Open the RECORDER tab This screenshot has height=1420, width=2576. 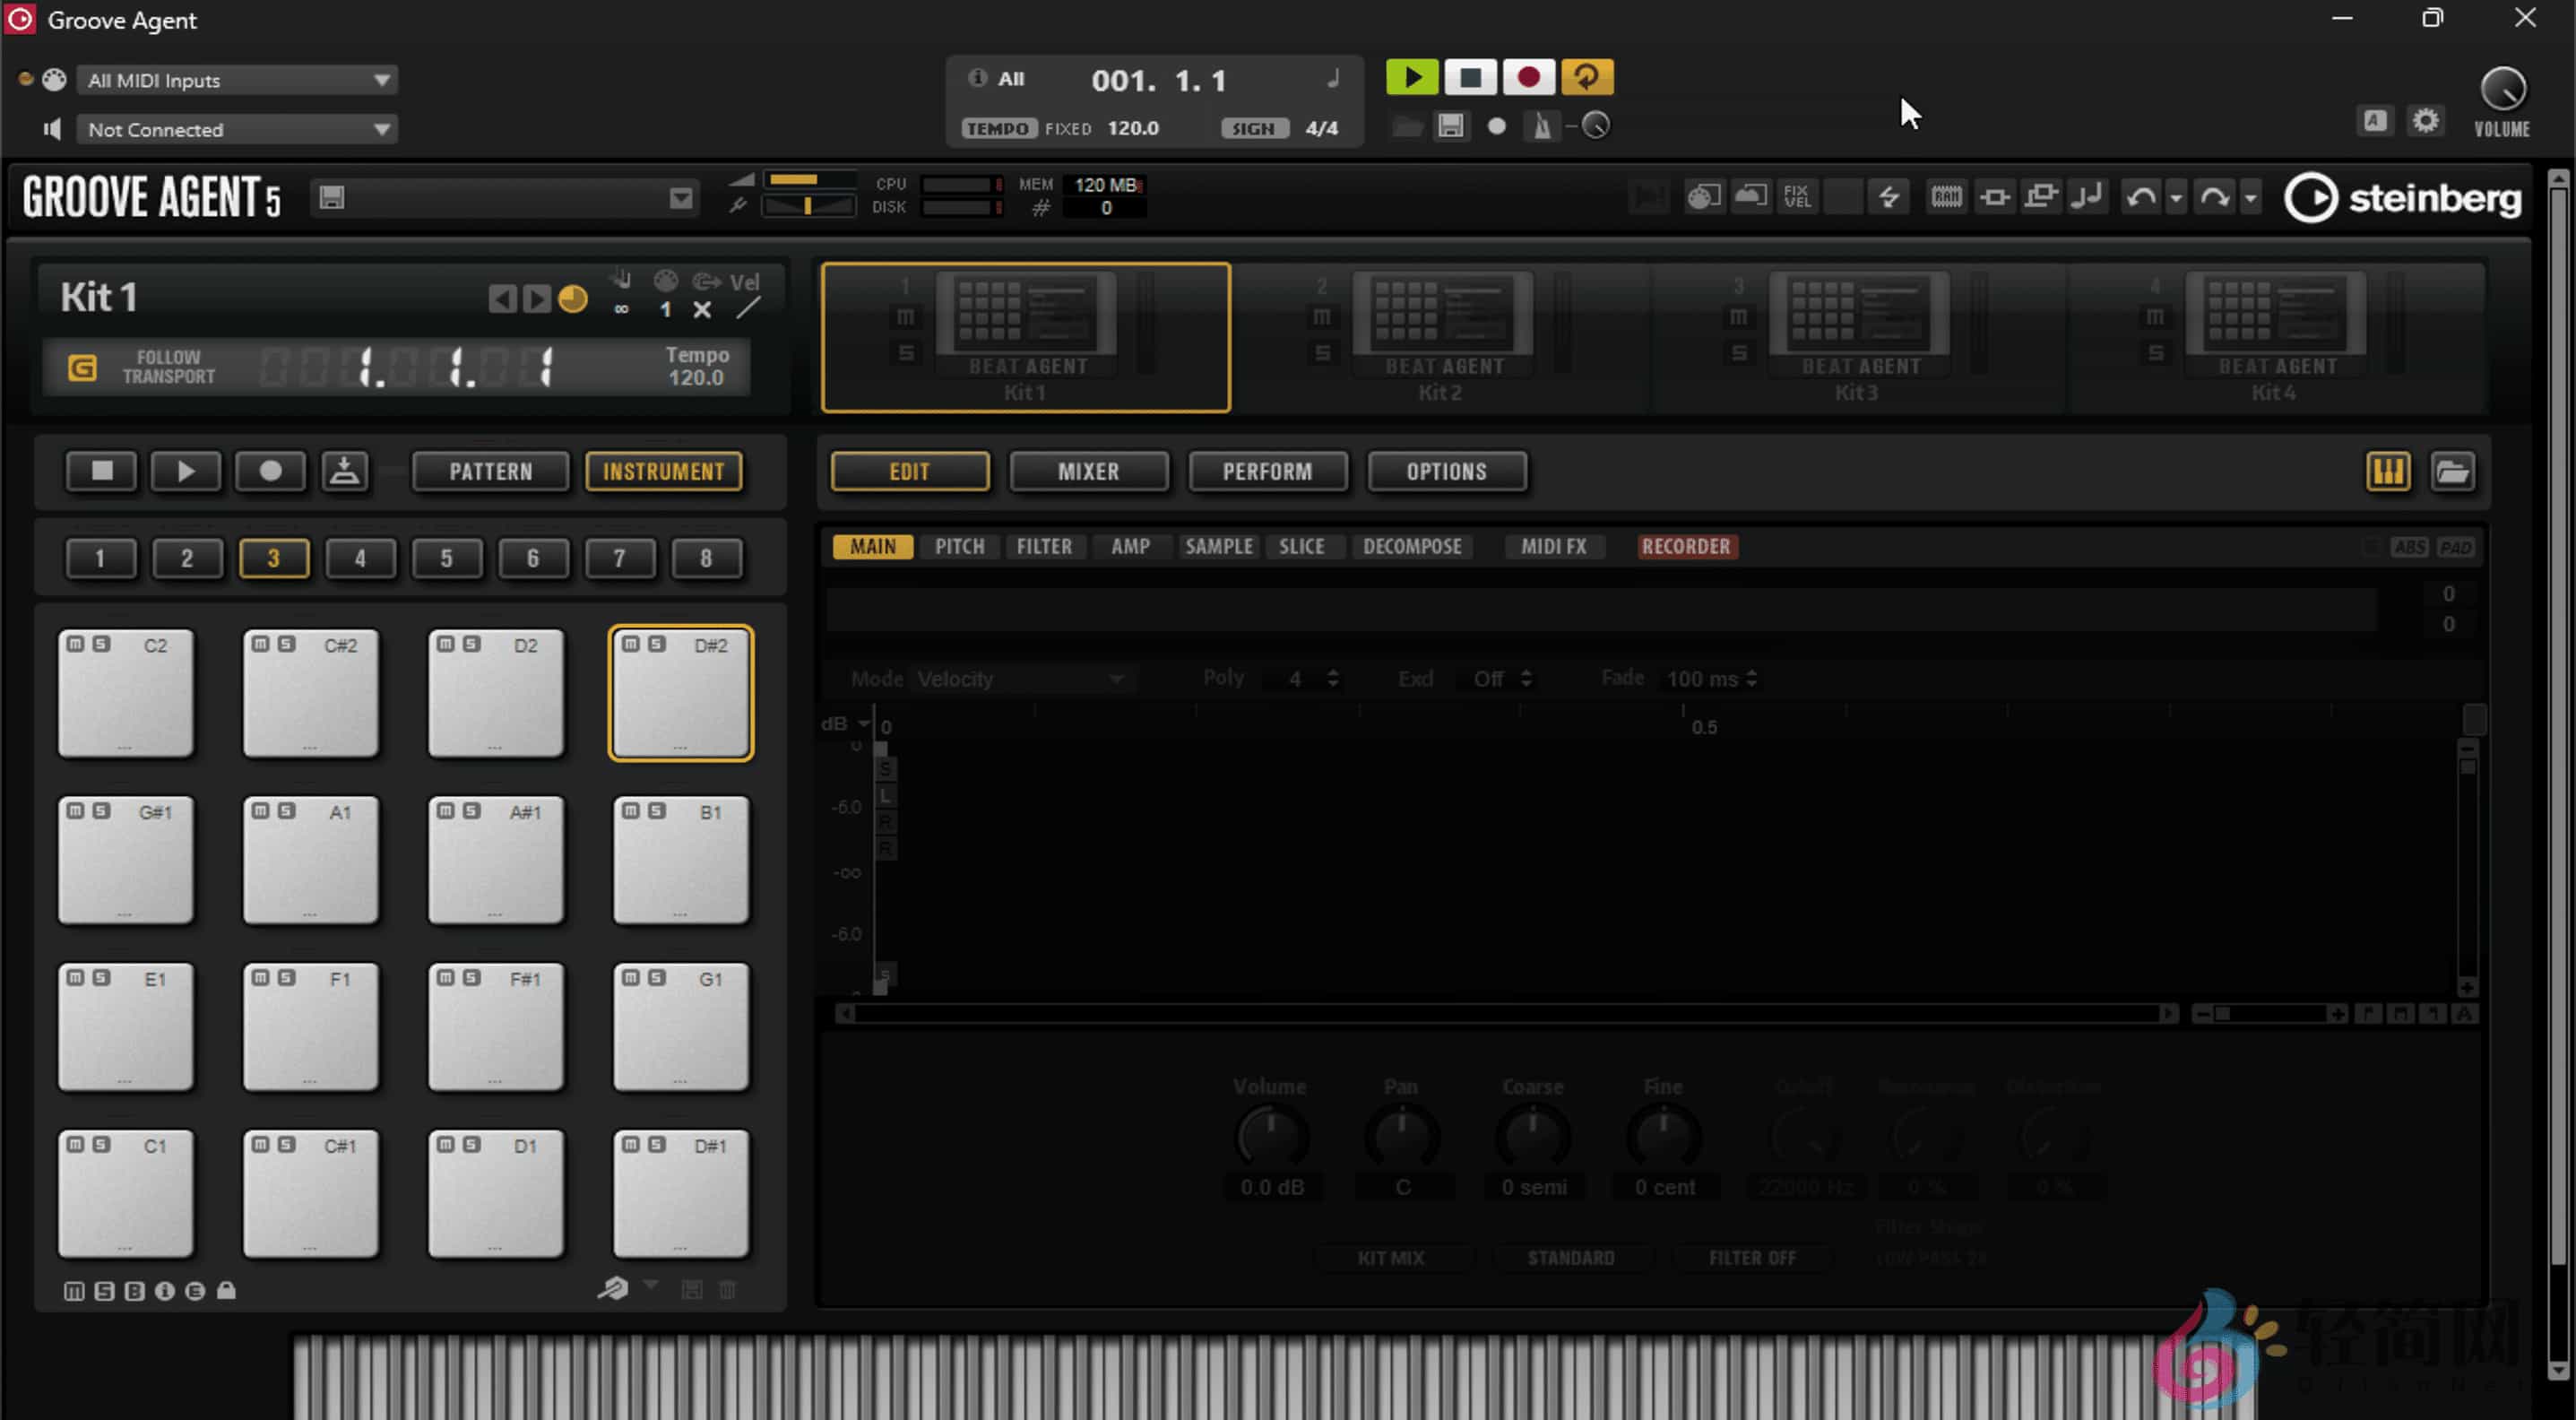tap(1685, 546)
